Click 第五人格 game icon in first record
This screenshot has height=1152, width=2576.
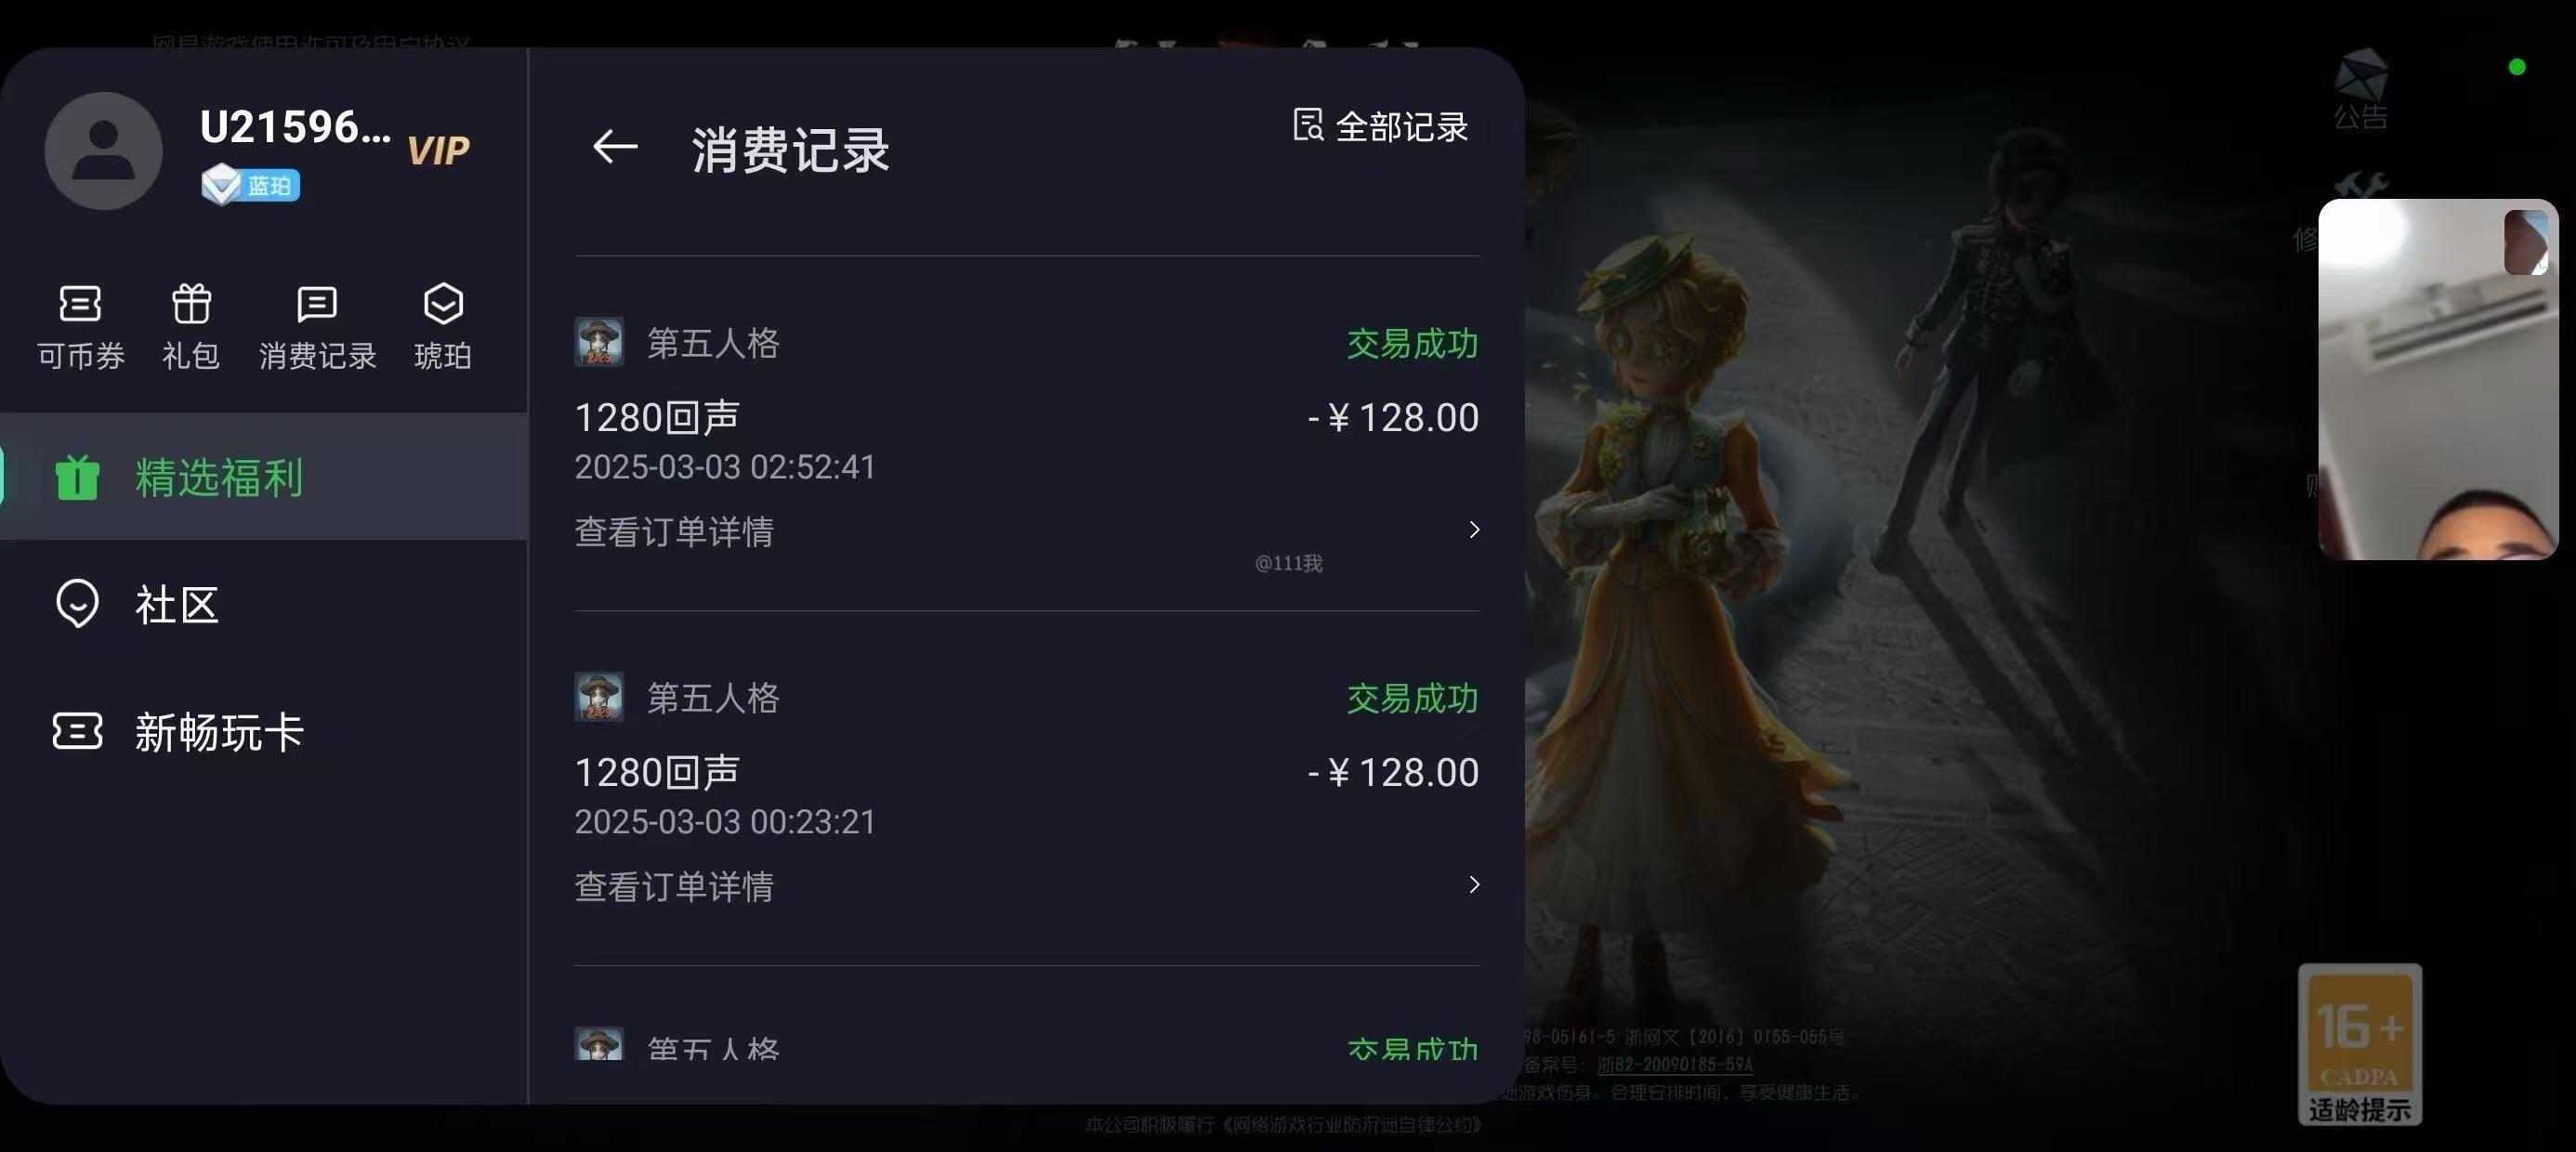click(599, 342)
